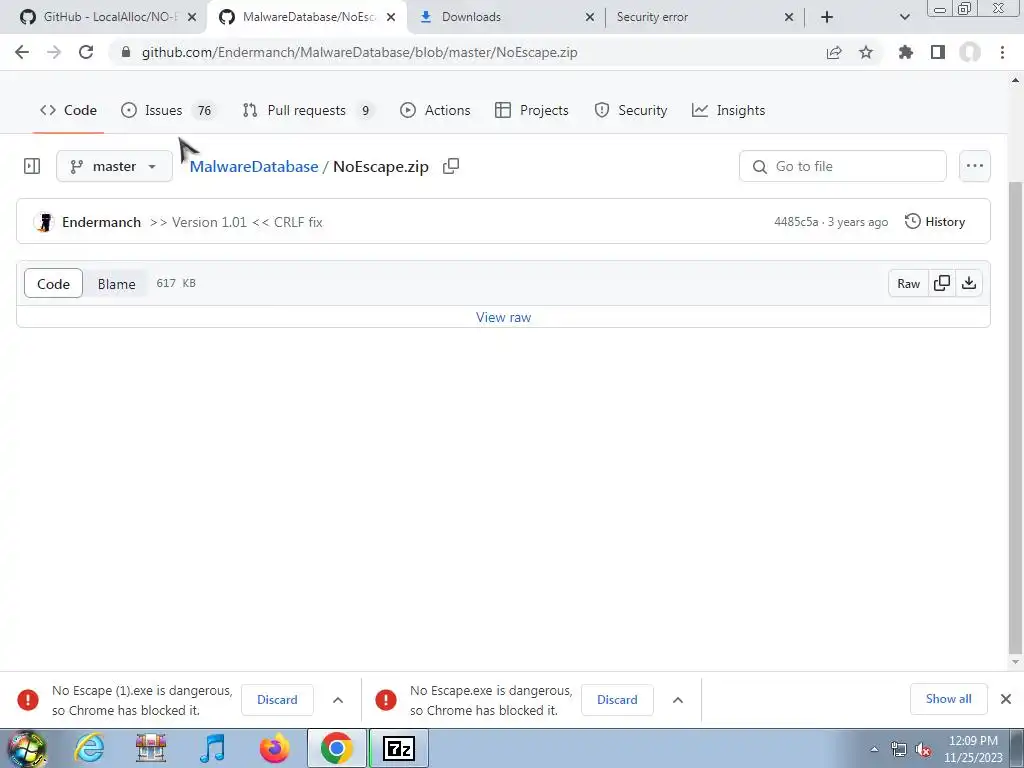Go back to the previous page

(x=22, y=52)
